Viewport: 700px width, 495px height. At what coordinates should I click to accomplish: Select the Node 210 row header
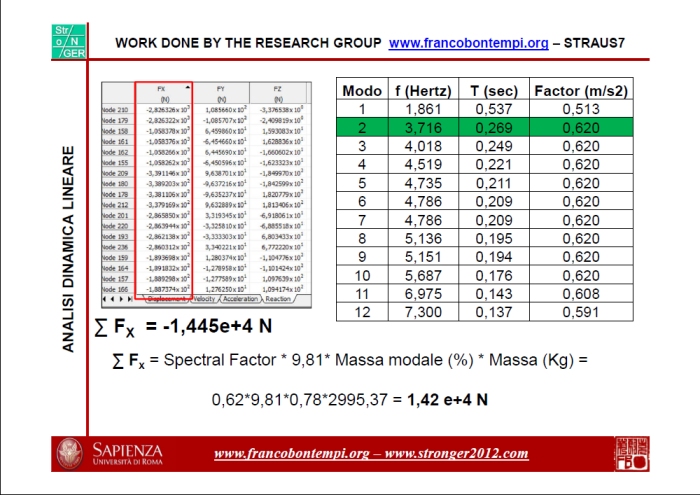(116, 109)
